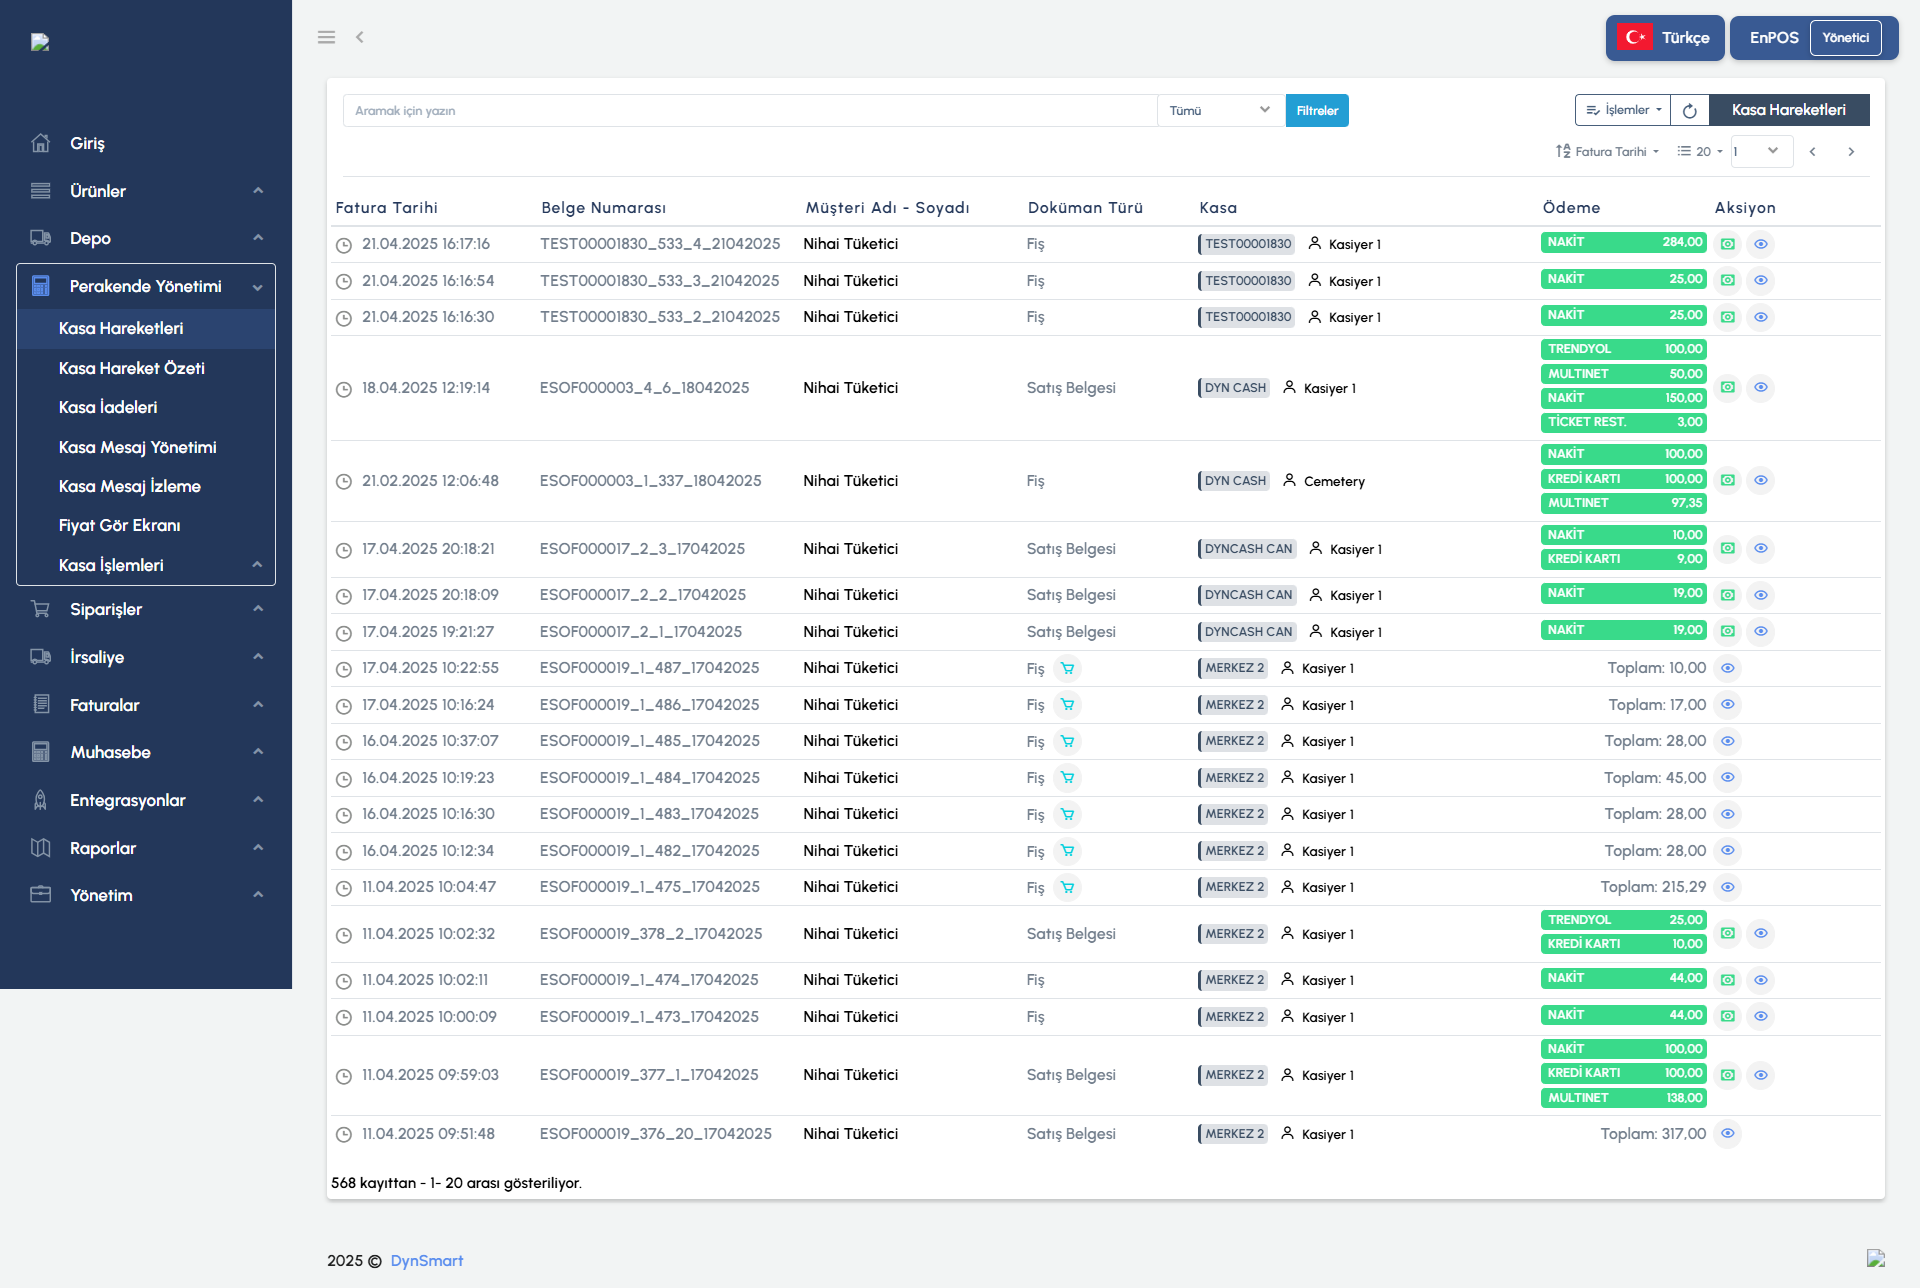Screen dimensions: 1920x1288
Task: Click the back chevron in top bar
Action: (360, 37)
